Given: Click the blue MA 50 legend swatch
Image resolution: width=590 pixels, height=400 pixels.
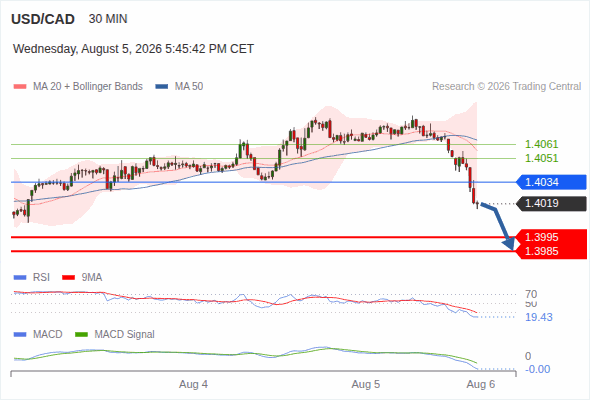Looking at the screenshot, I should click(162, 87).
